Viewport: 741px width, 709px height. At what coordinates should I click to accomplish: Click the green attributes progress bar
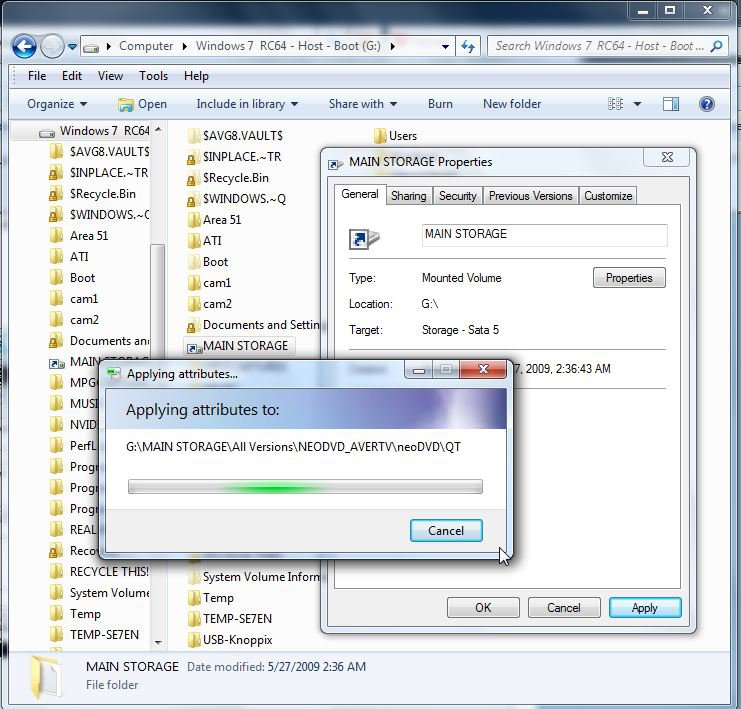305,486
